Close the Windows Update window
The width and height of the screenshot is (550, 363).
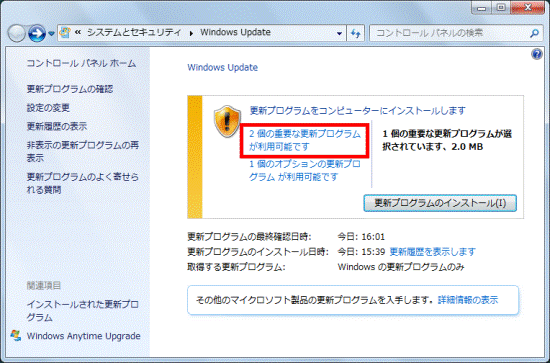(528, 8)
